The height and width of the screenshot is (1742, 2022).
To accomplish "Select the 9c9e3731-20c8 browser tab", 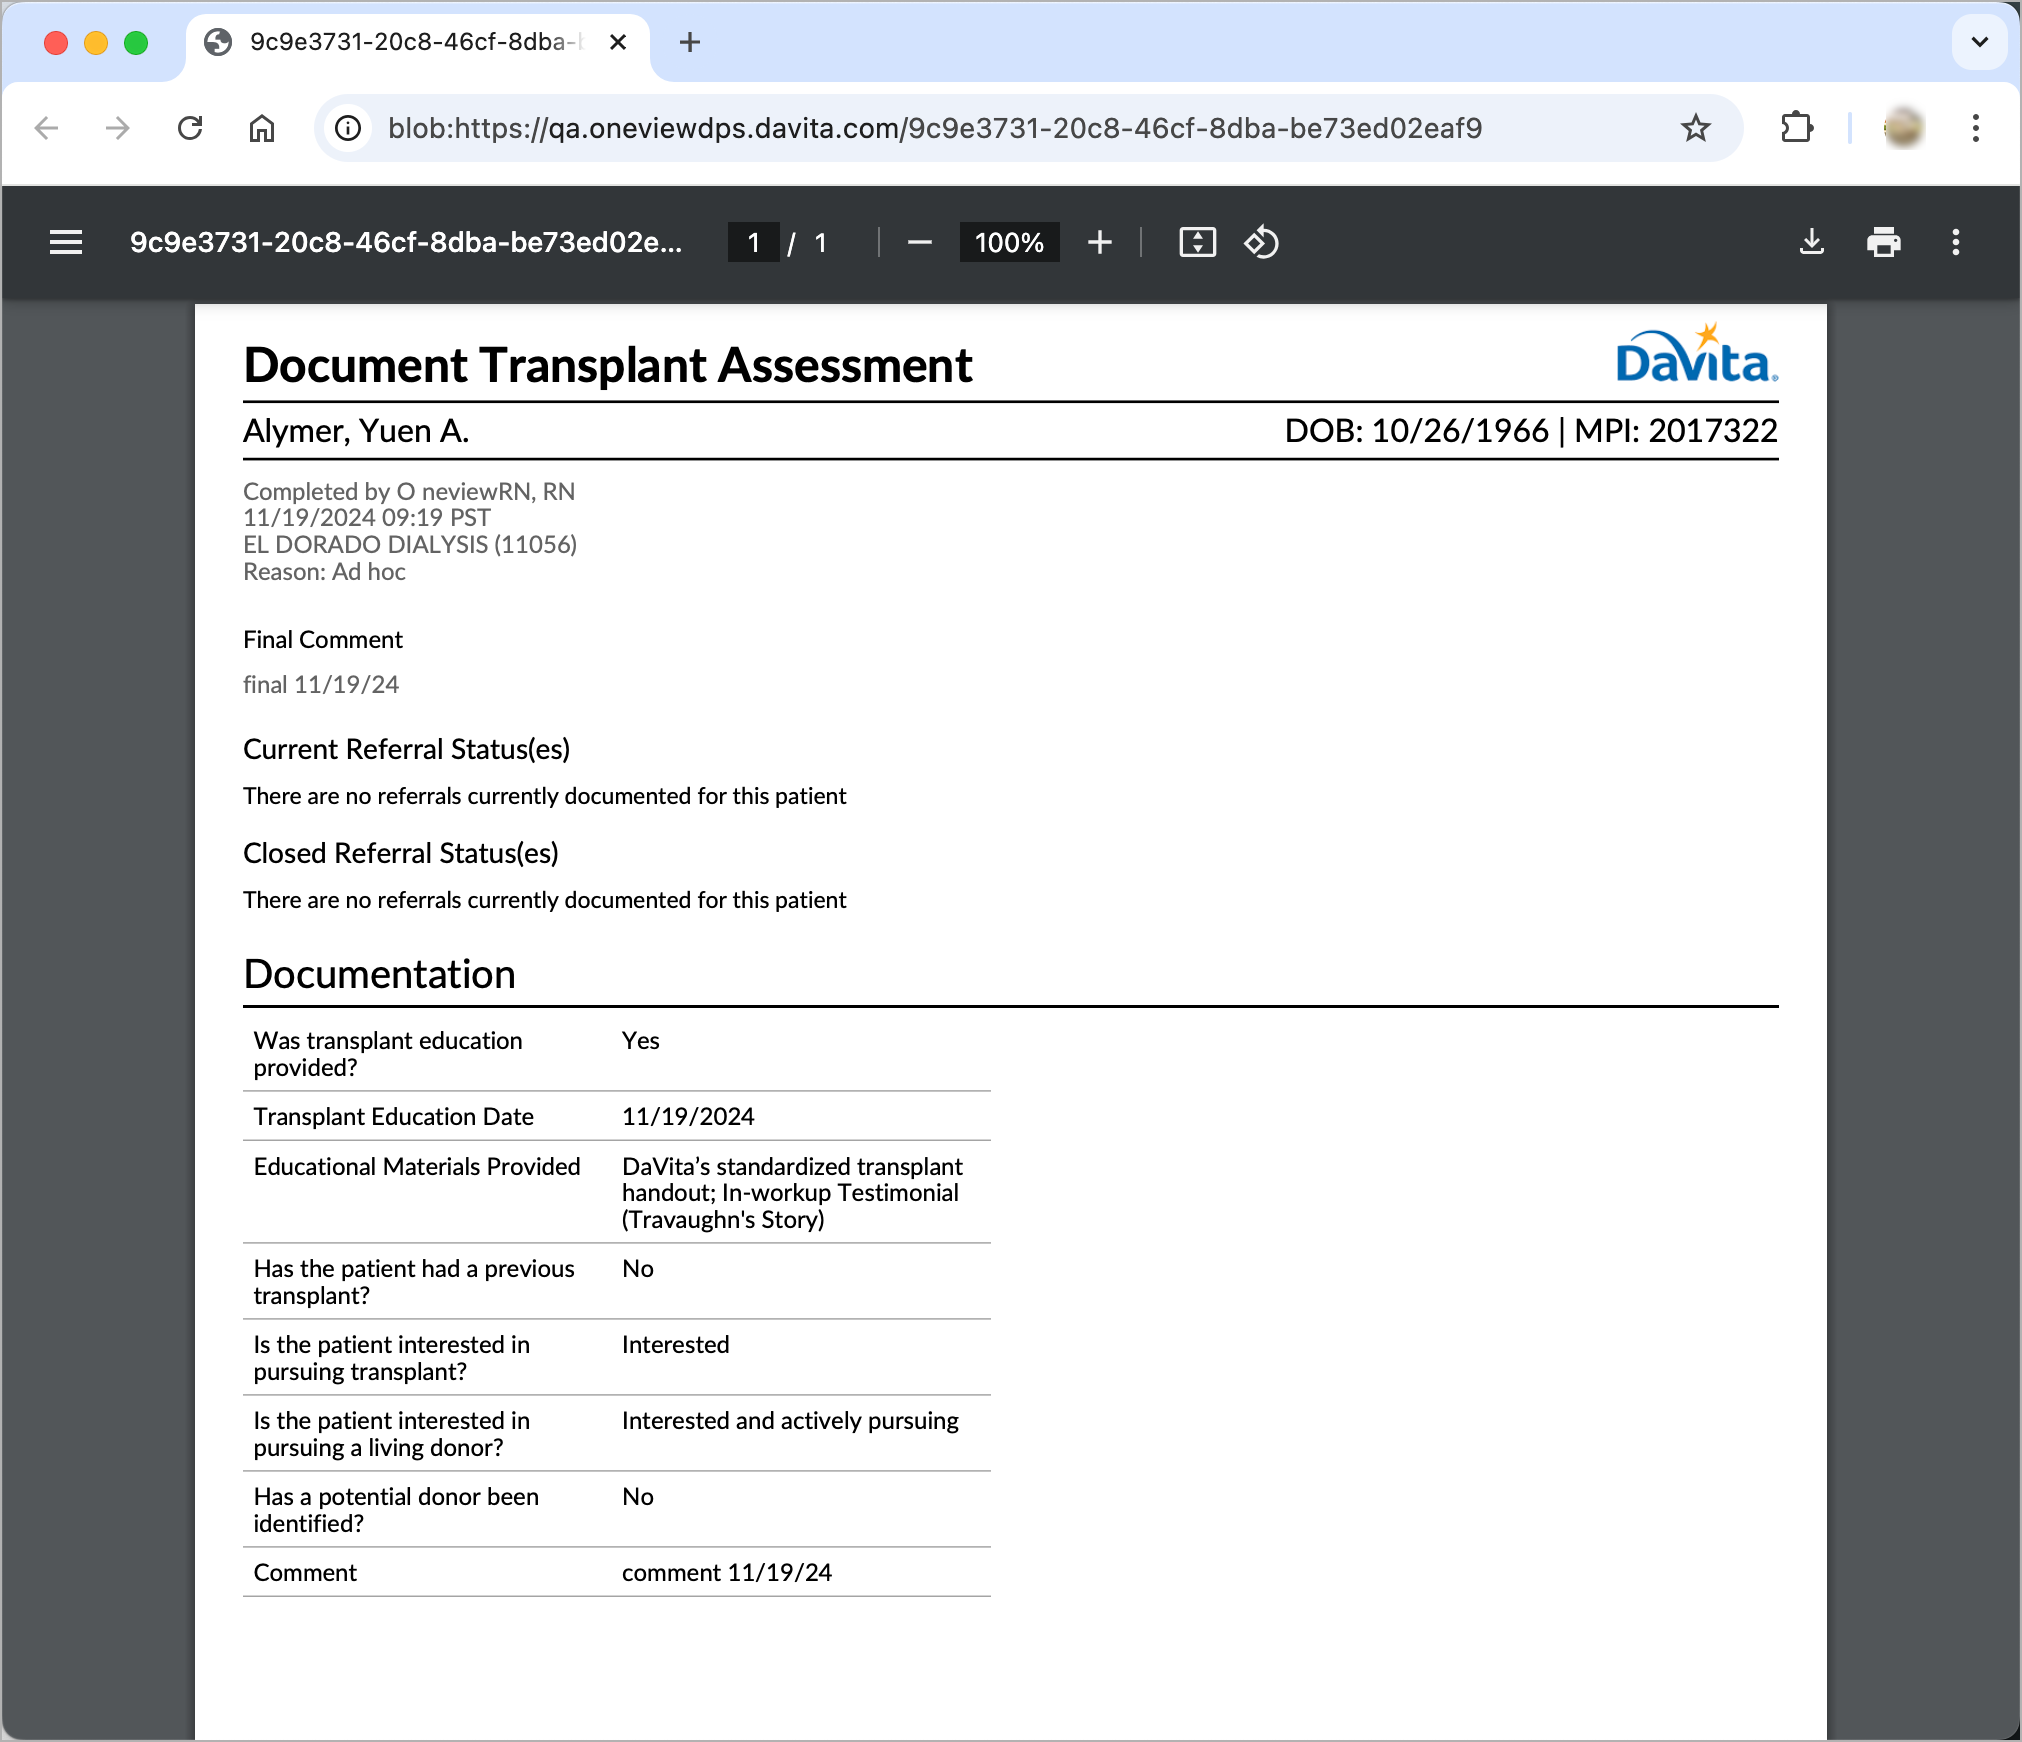I will 417,42.
